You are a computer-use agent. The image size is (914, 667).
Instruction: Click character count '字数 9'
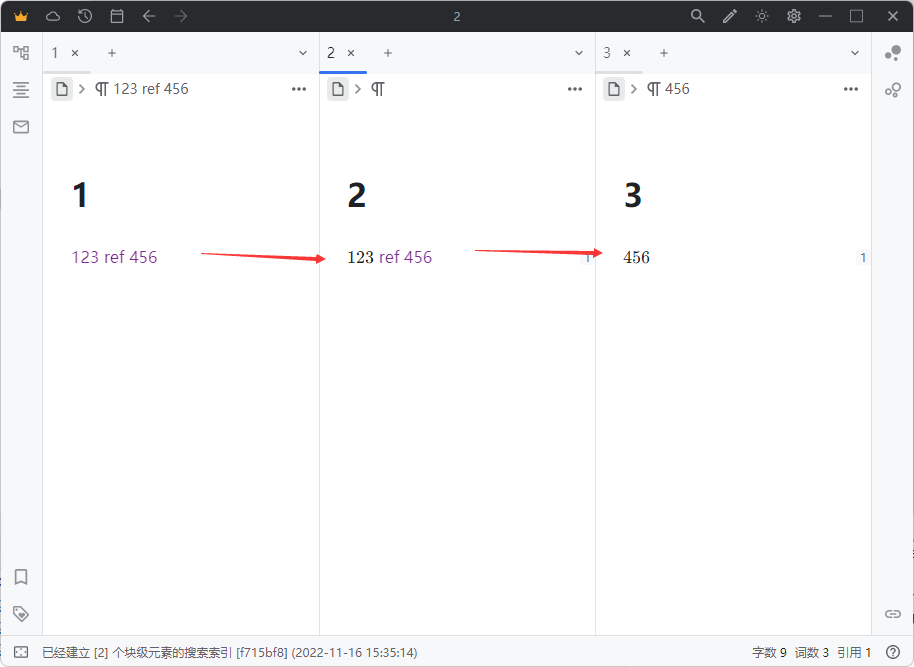coord(769,652)
